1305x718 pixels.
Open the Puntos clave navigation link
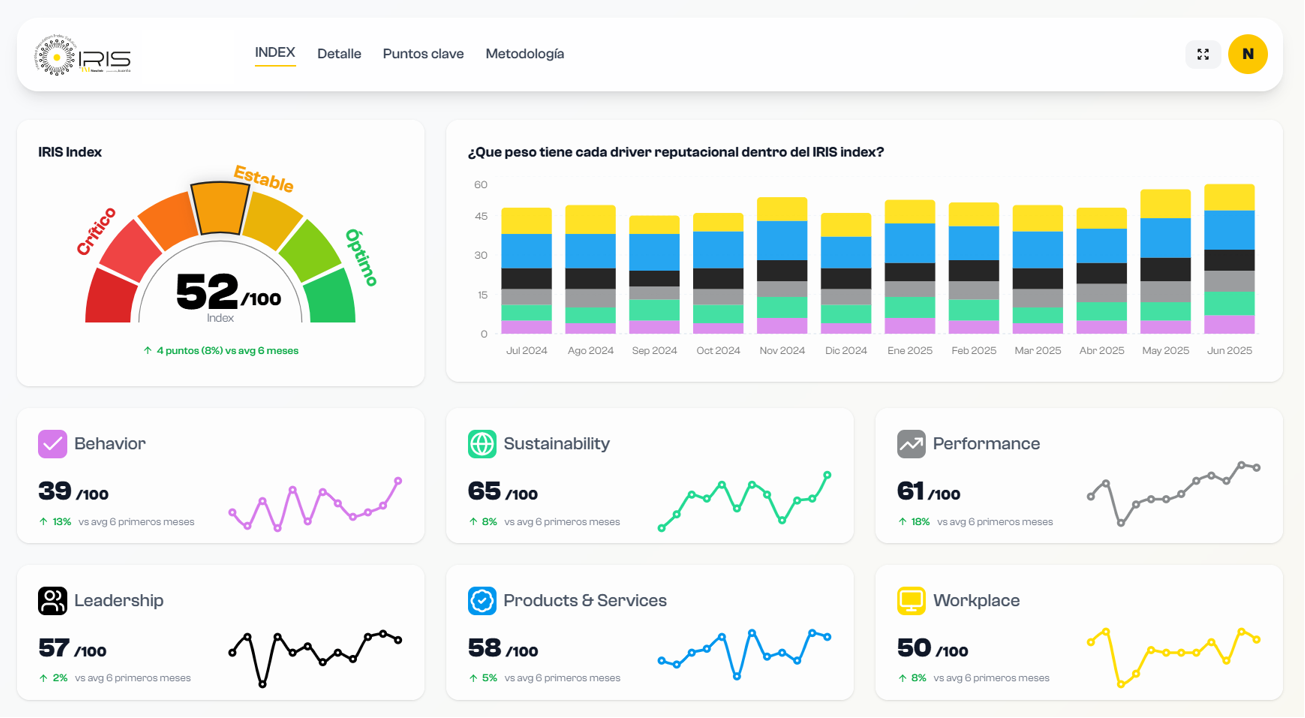click(423, 54)
